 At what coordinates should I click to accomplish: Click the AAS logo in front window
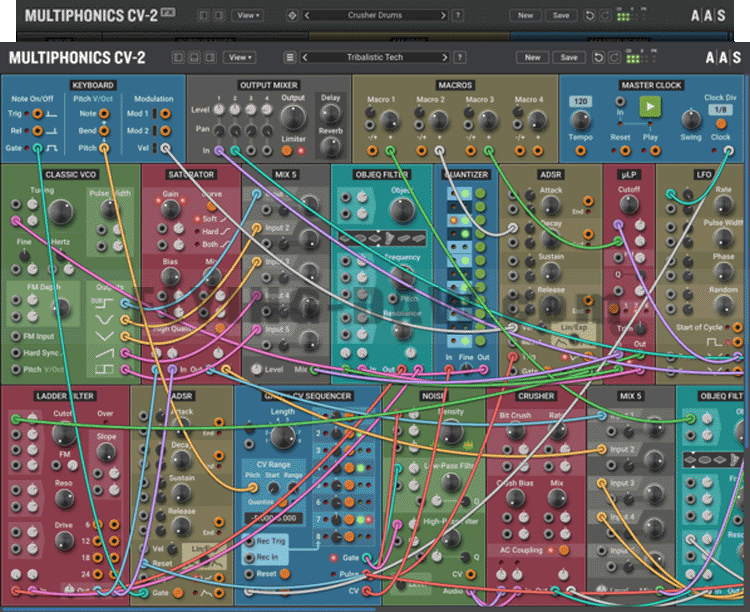(x=723, y=58)
